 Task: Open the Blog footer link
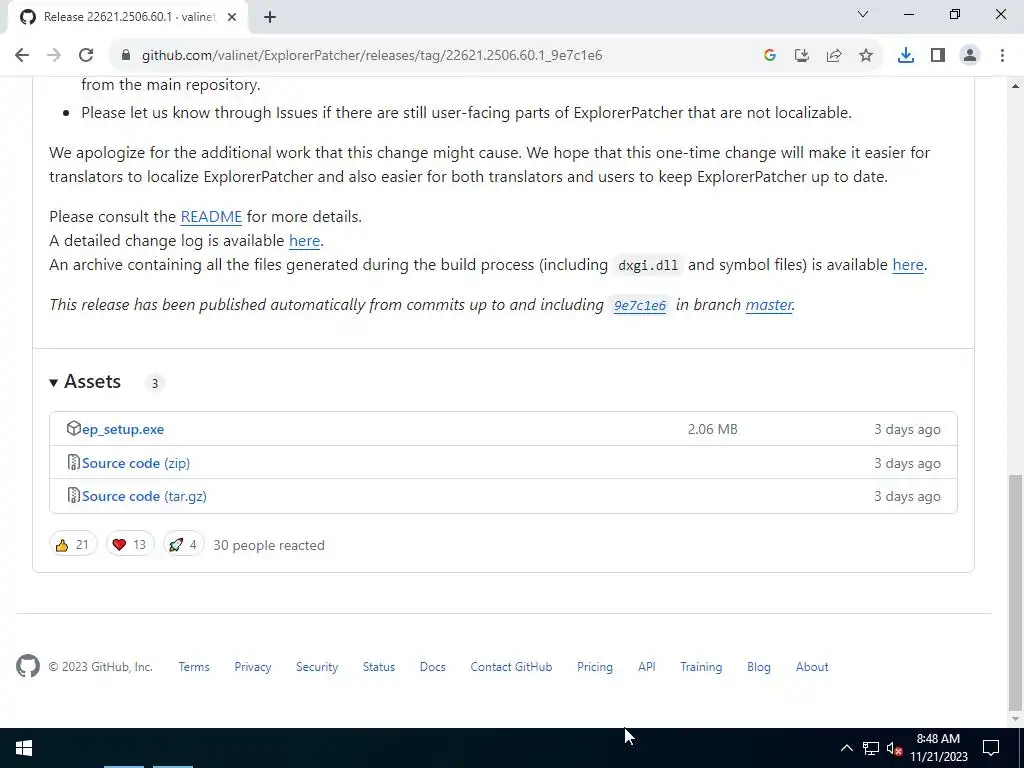click(x=759, y=667)
